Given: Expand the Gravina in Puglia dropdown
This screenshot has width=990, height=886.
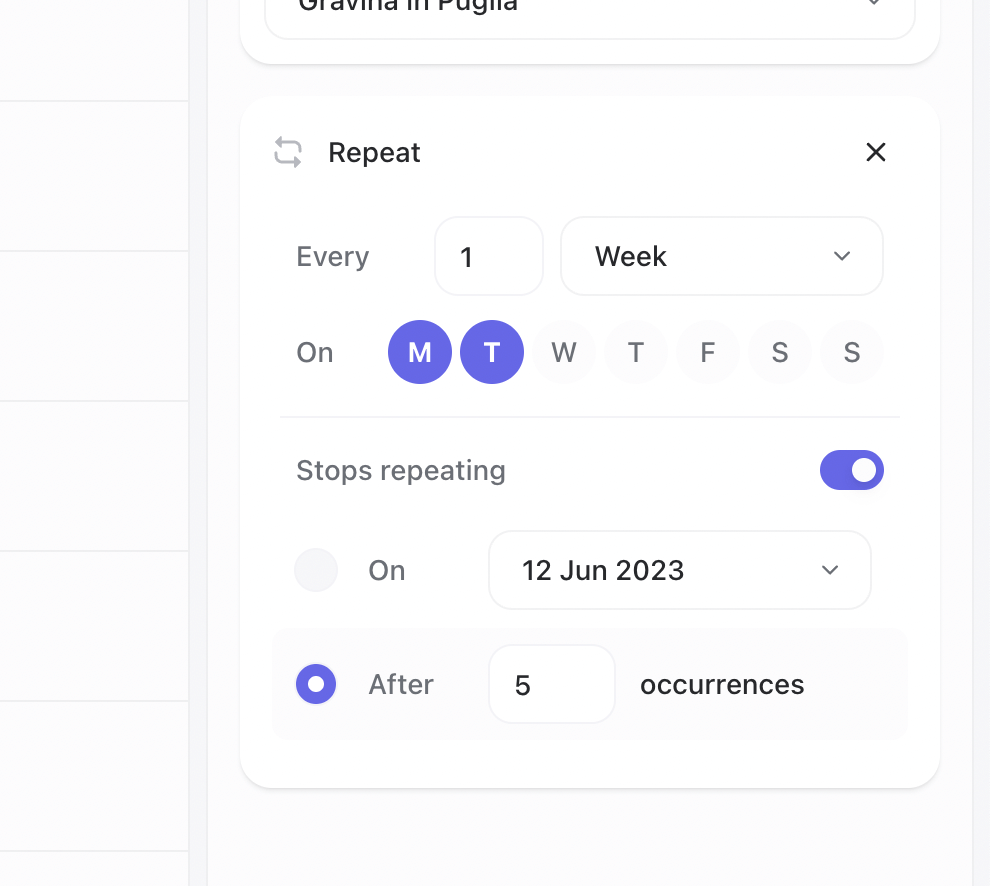Looking at the screenshot, I should 590,10.
